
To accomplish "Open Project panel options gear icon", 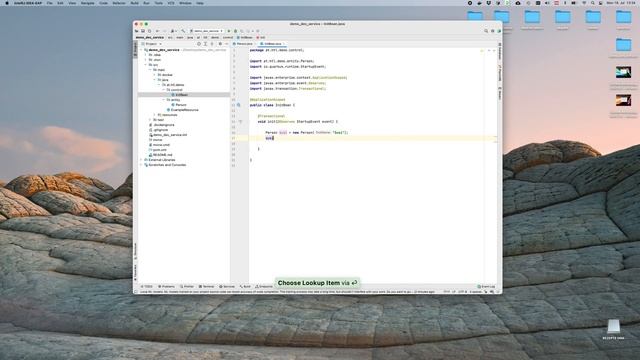I will pos(220,44).
